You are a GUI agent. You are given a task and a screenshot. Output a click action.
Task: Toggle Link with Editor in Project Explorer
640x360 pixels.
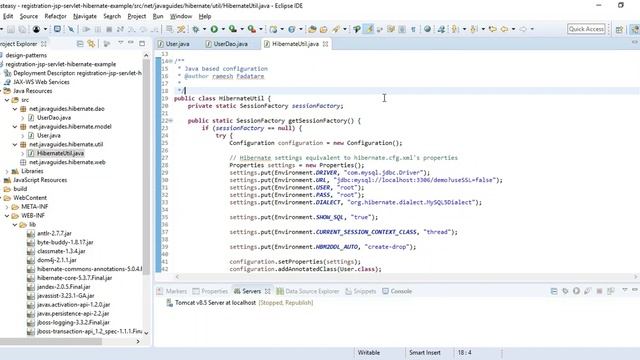coord(91,44)
